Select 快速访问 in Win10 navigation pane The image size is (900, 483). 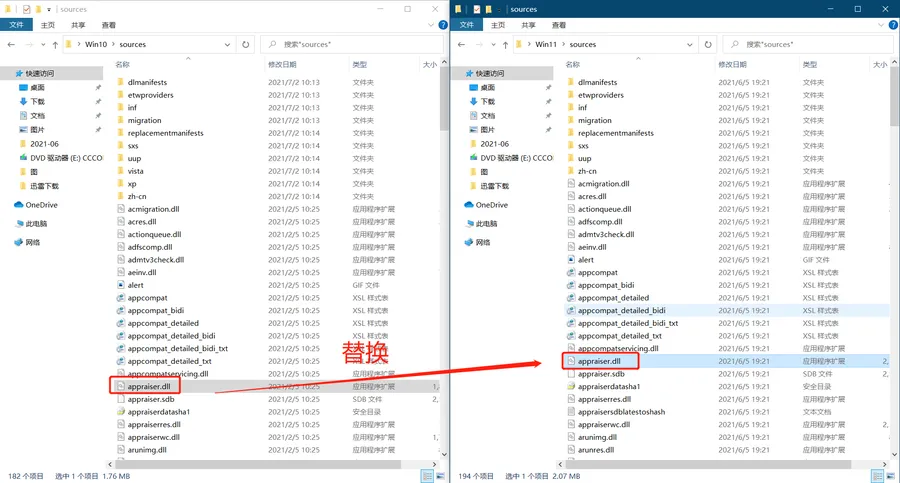pyautogui.click(x=40, y=74)
